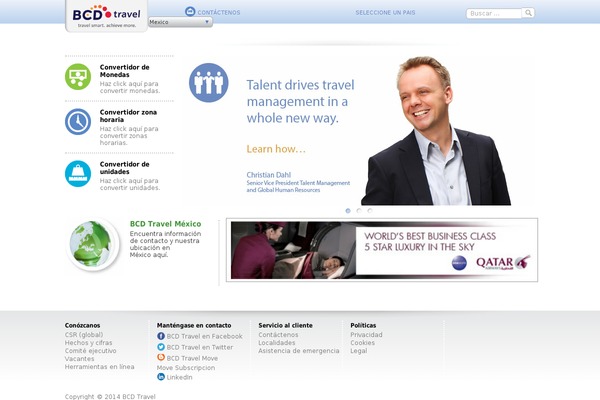Open the Qatar Airways banner ad
This screenshot has height=400, width=600.
[382, 250]
